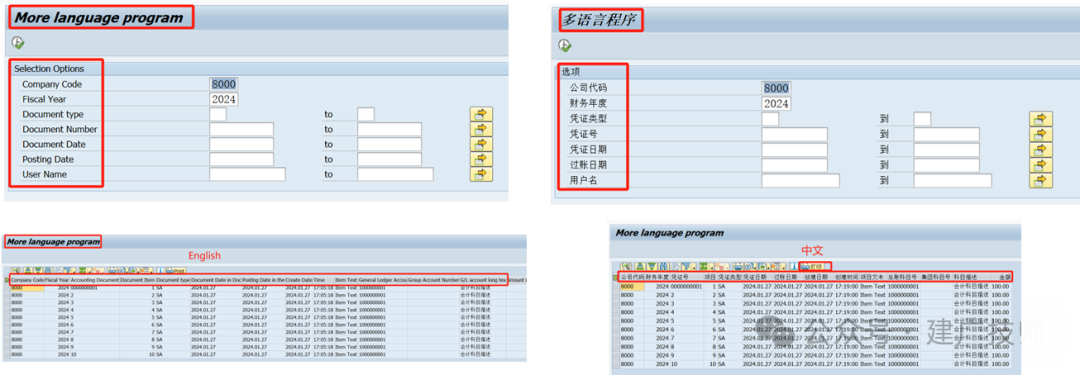Open multiple selection arrow for 过账日期
This screenshot has height=375, width=1080.
pos(1041,165)
